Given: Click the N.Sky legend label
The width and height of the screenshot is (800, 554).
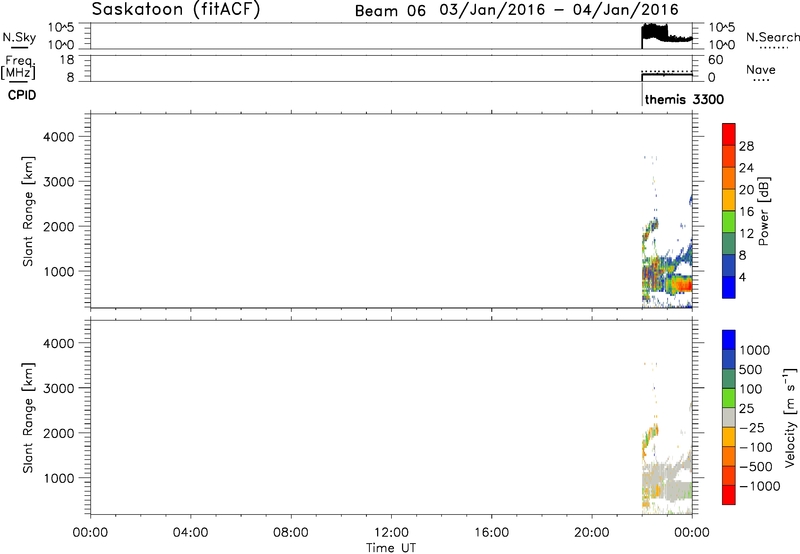Looking at the screenshot, I should [x=19, y=37].
